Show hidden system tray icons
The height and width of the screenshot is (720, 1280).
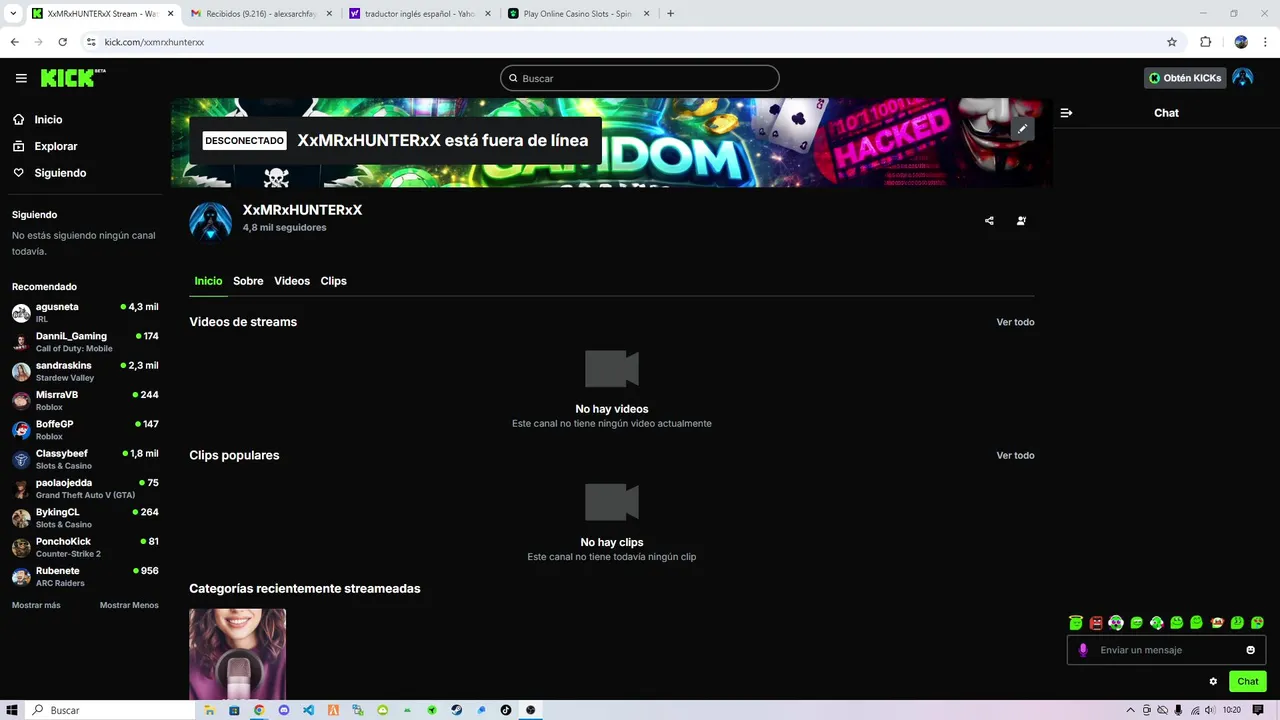(1131, 710)
